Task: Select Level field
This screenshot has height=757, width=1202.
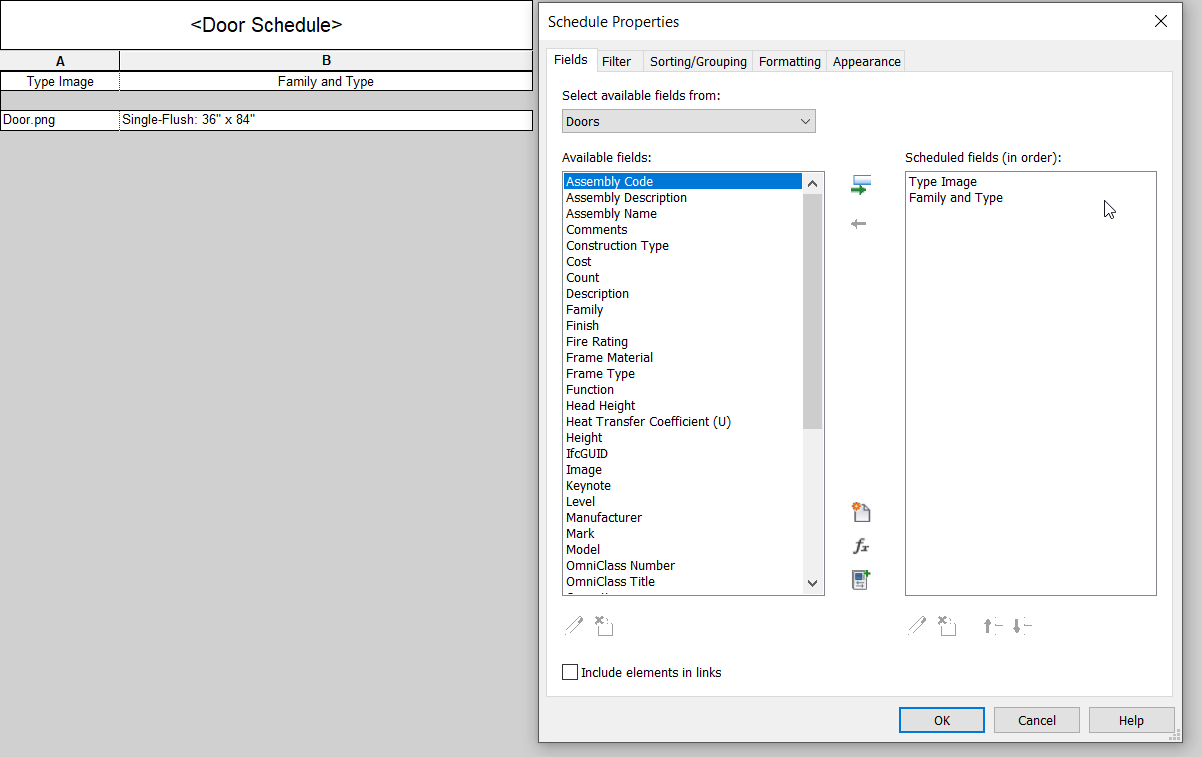Action: click(x=683, y=502)
